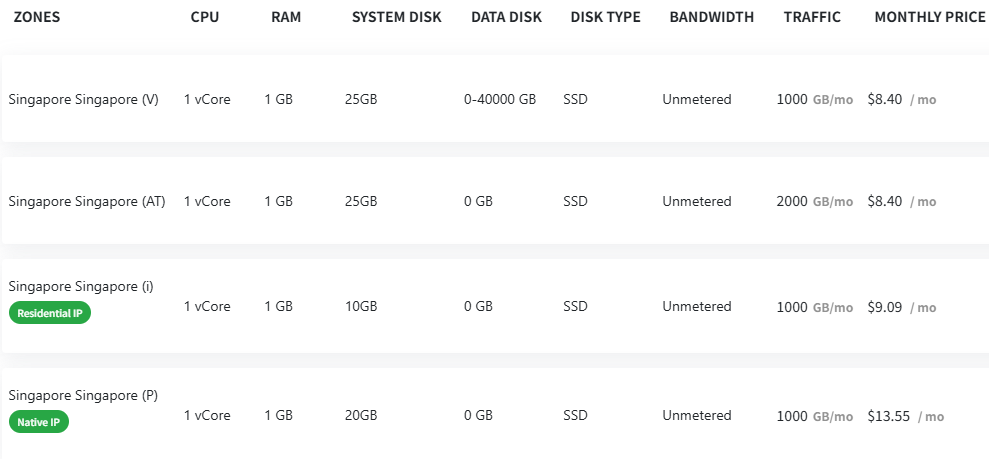Click the 10GB system disk value
This screenshot has height=459, width=989.
pos(361,307)
